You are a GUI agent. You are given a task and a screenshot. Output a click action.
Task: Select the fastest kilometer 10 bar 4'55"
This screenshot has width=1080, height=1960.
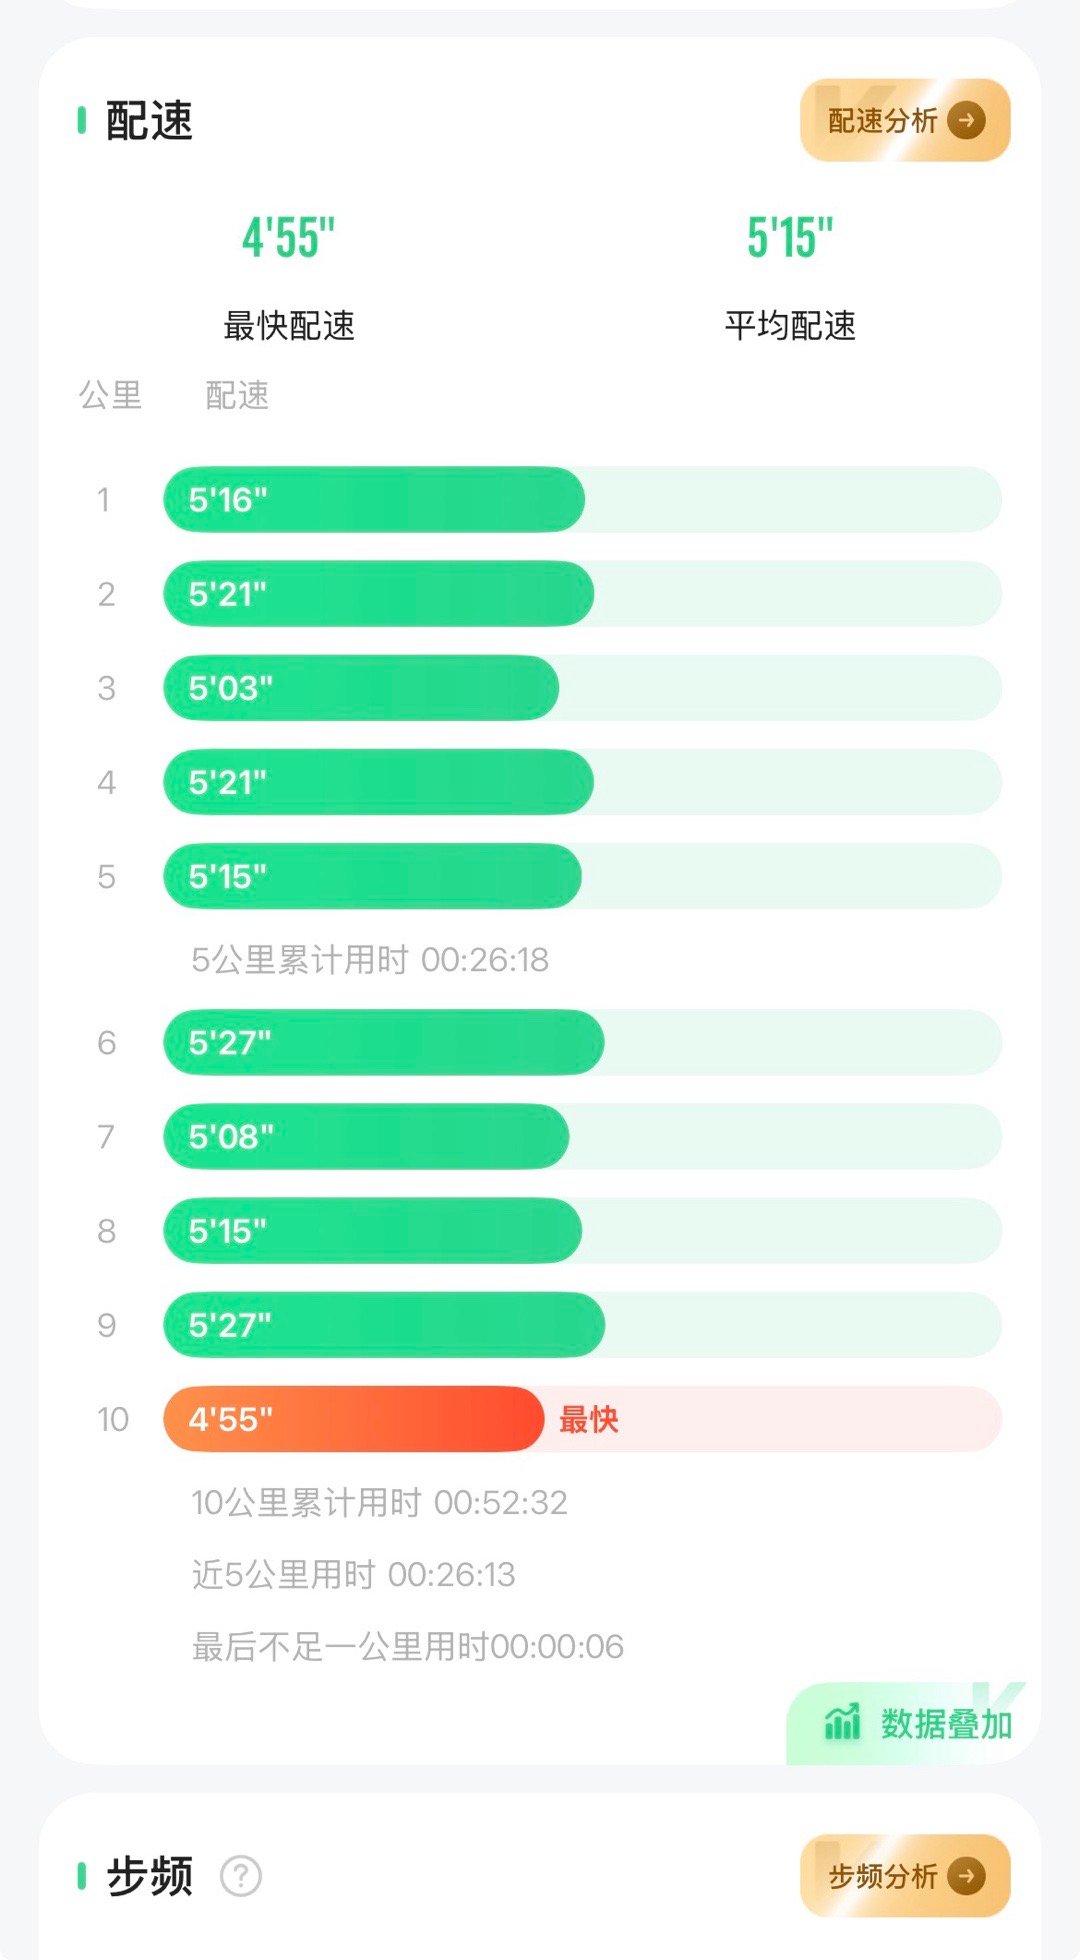(582, 1419)
